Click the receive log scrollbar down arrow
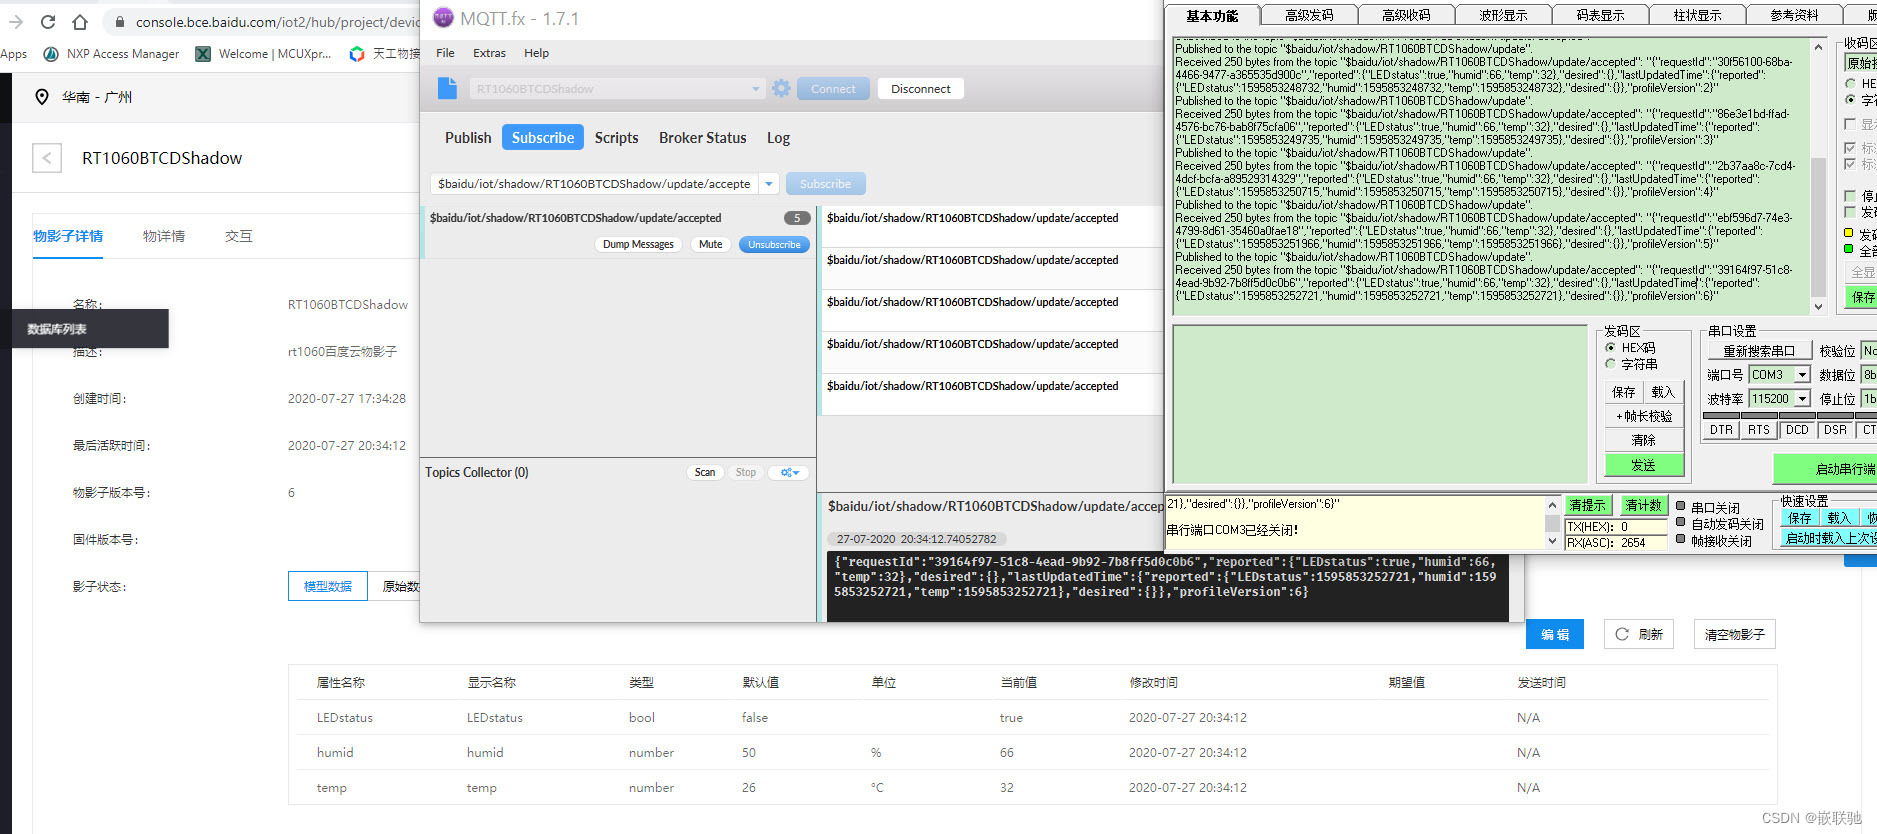 pos(1818,307)
